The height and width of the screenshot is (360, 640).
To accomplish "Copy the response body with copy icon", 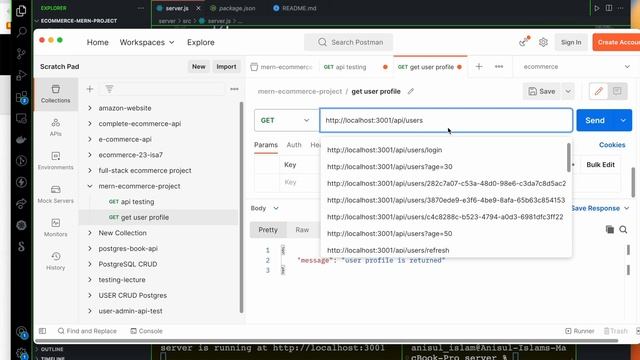I will (610, 229).
